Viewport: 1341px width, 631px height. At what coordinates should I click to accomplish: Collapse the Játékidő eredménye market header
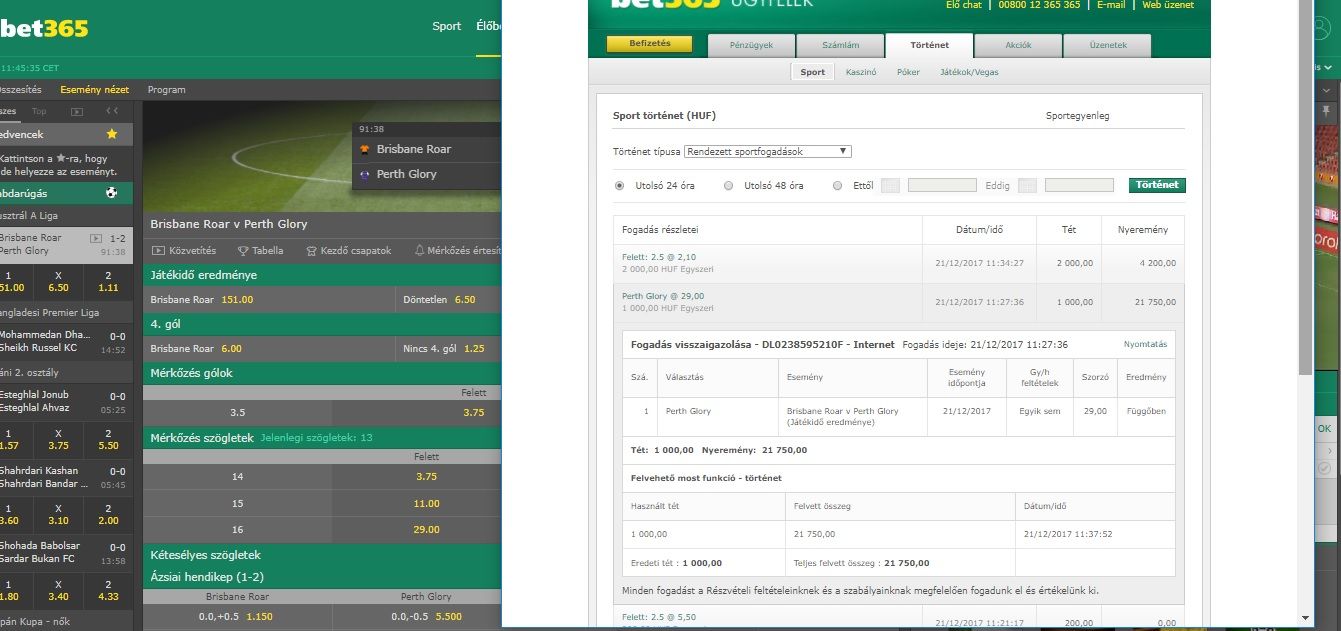coord(321,274)
